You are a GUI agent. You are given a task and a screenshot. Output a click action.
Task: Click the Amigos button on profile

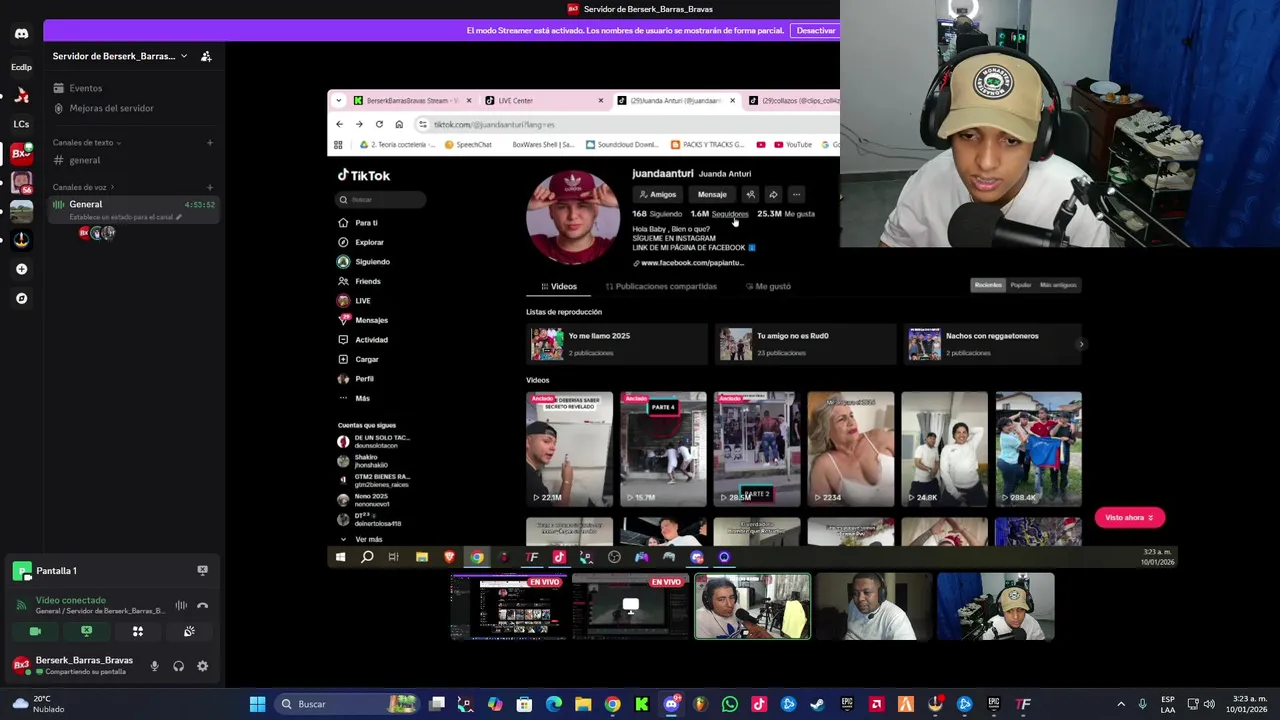click(x=658, y=194)
